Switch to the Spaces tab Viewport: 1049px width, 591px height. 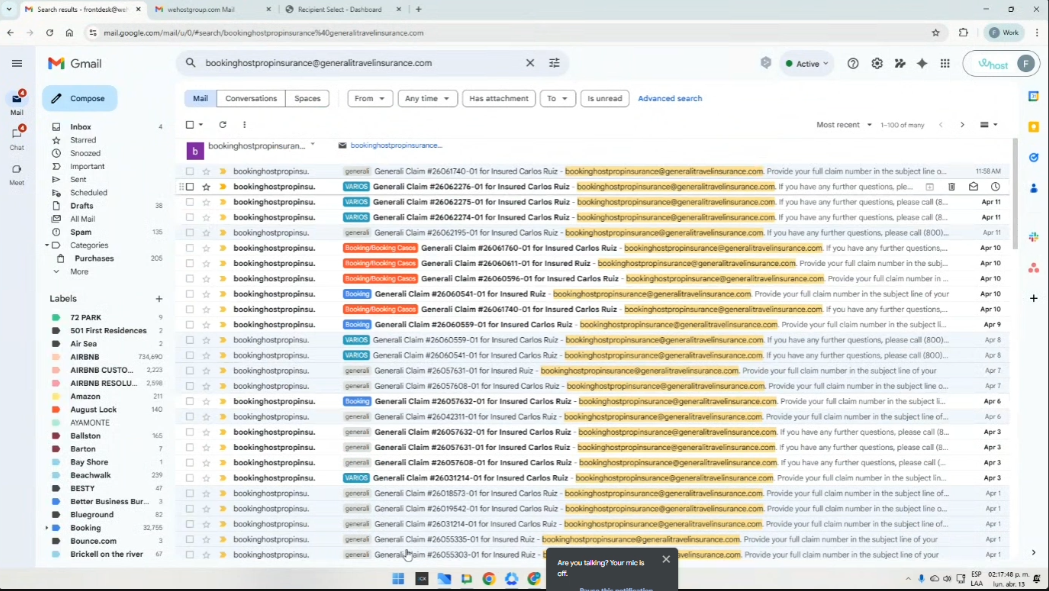pyautogui.click(x=308, y=98)
